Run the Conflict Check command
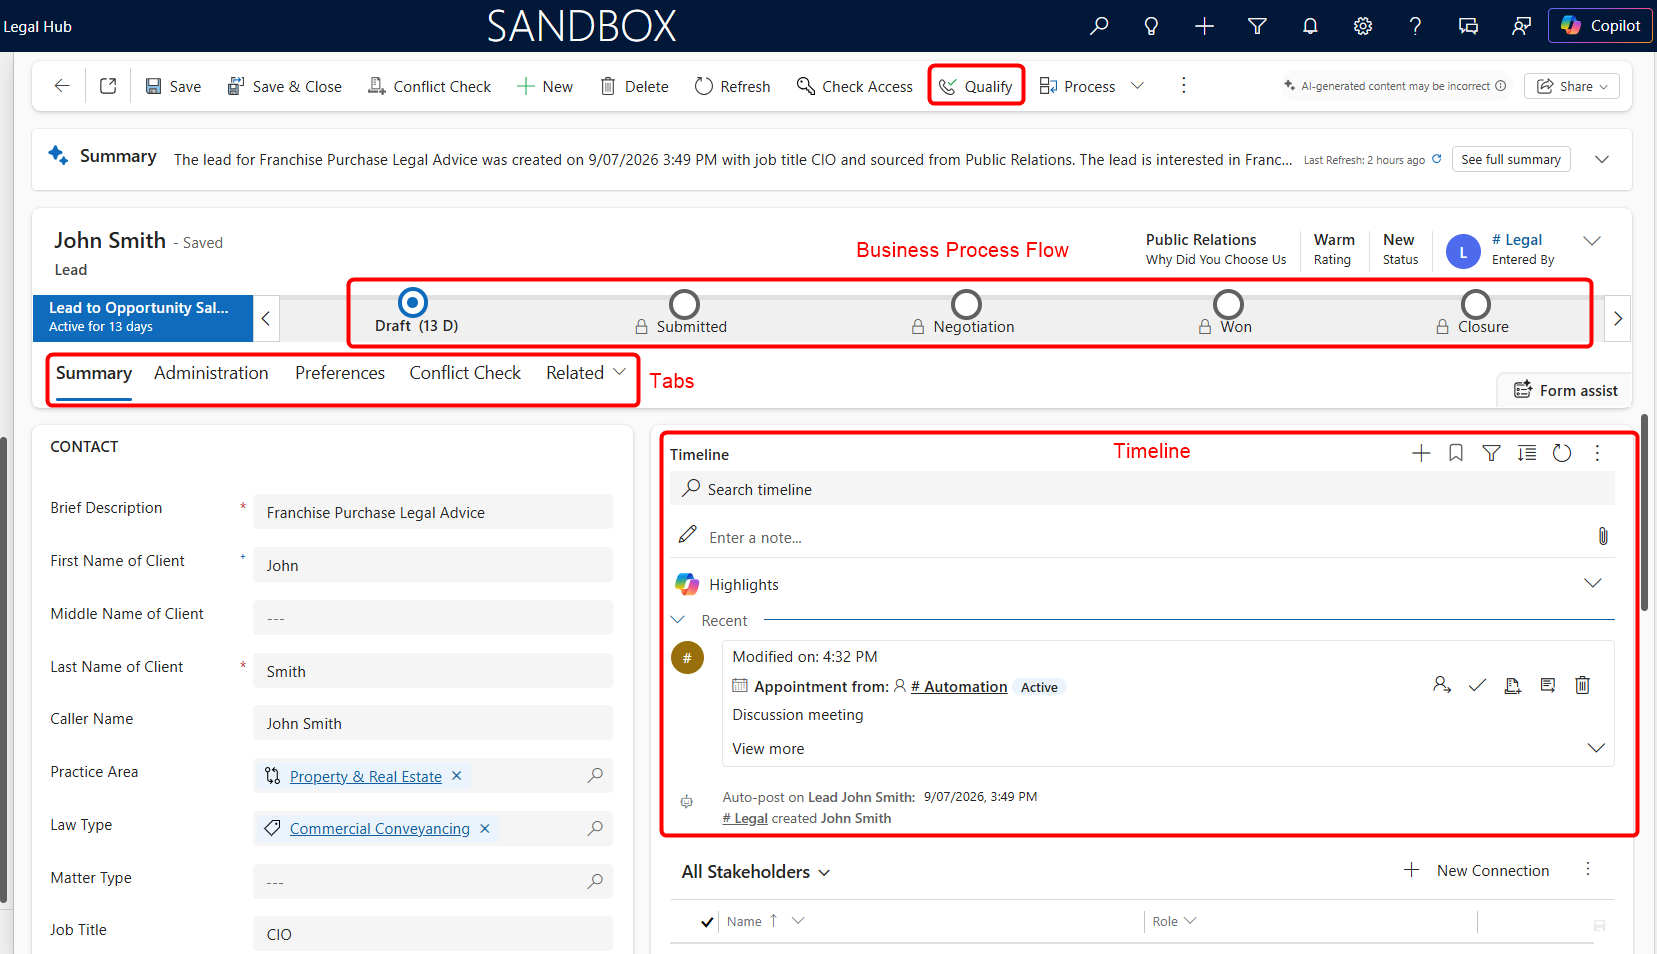Viewport: 1657px width, 954px height. [x=429, y=87]
